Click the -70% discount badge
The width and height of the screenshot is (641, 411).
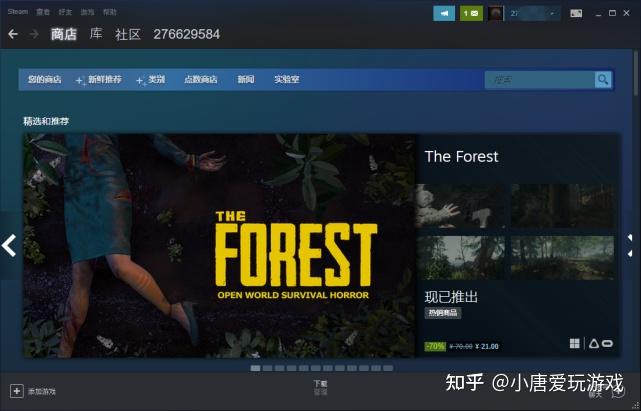pos(435,346)
